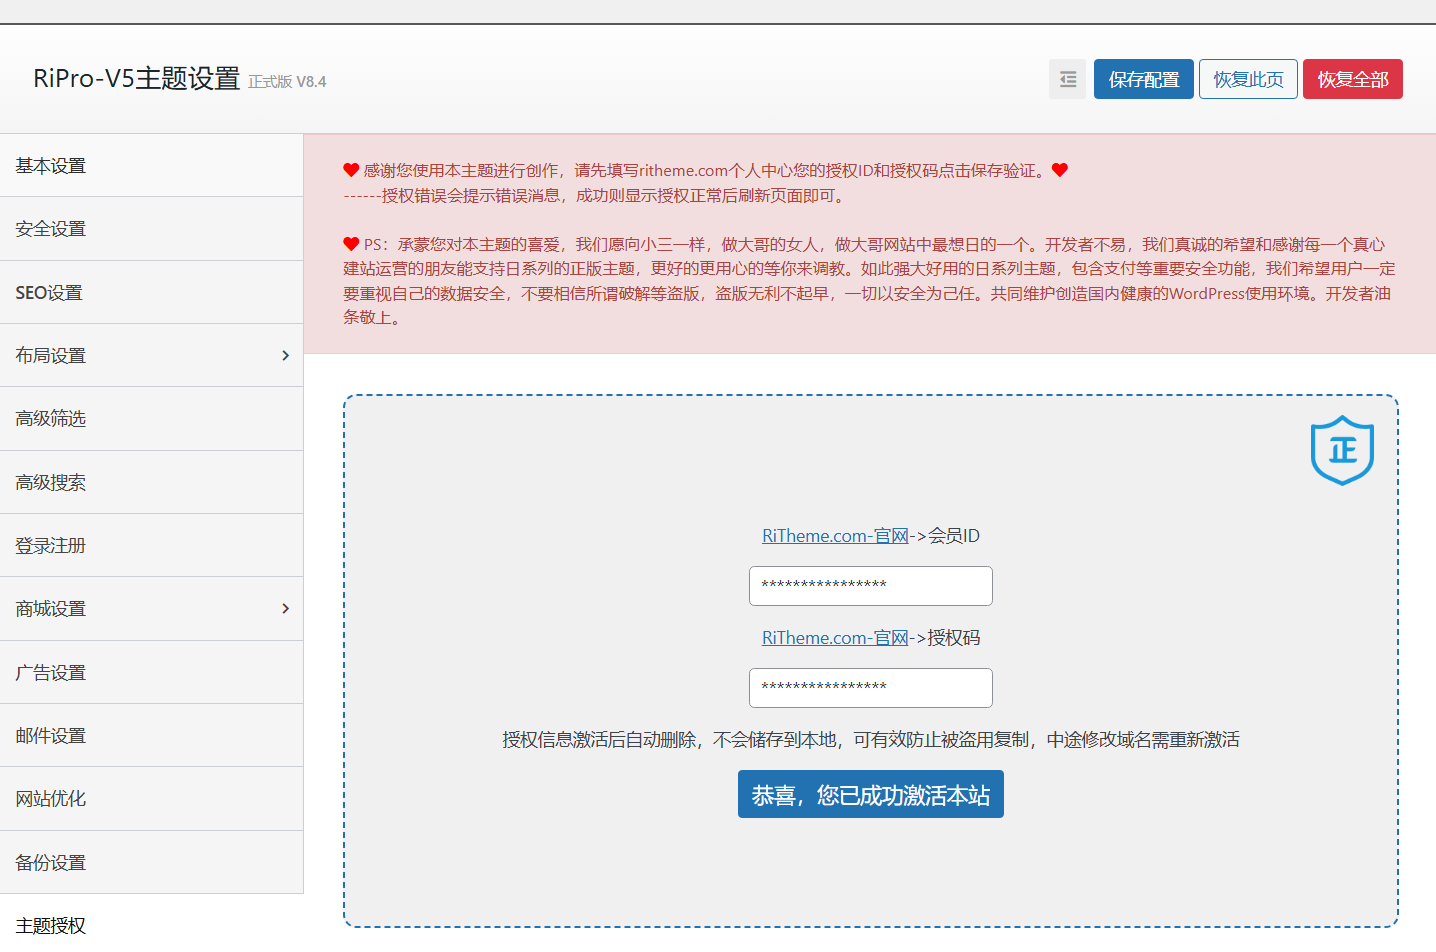Screen dimensions: 1436x952
Task: Click the red heart before PS：承蒙
Action: pos(351,244)
